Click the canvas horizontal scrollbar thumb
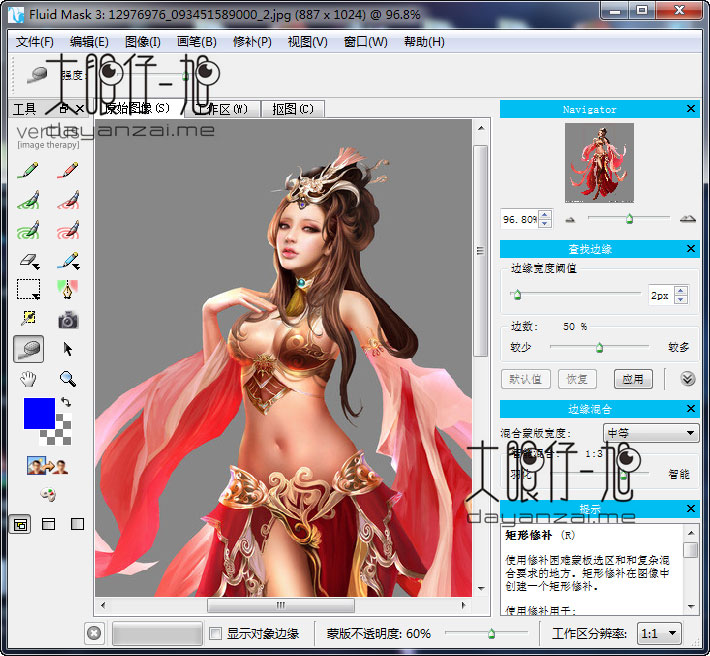This screenshot has width=710, height=656. click(281, 605)
